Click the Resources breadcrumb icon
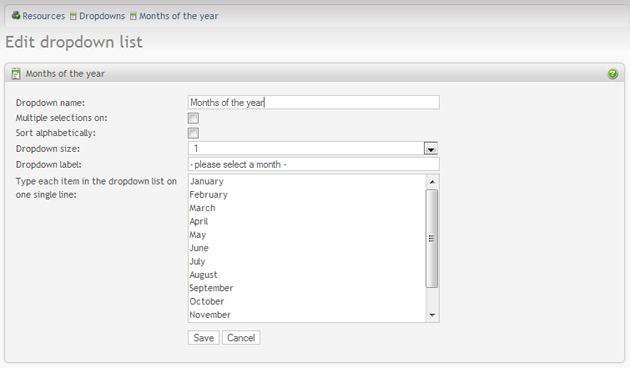The width and height of the screenshot is (630, 368). click(16, 16)
